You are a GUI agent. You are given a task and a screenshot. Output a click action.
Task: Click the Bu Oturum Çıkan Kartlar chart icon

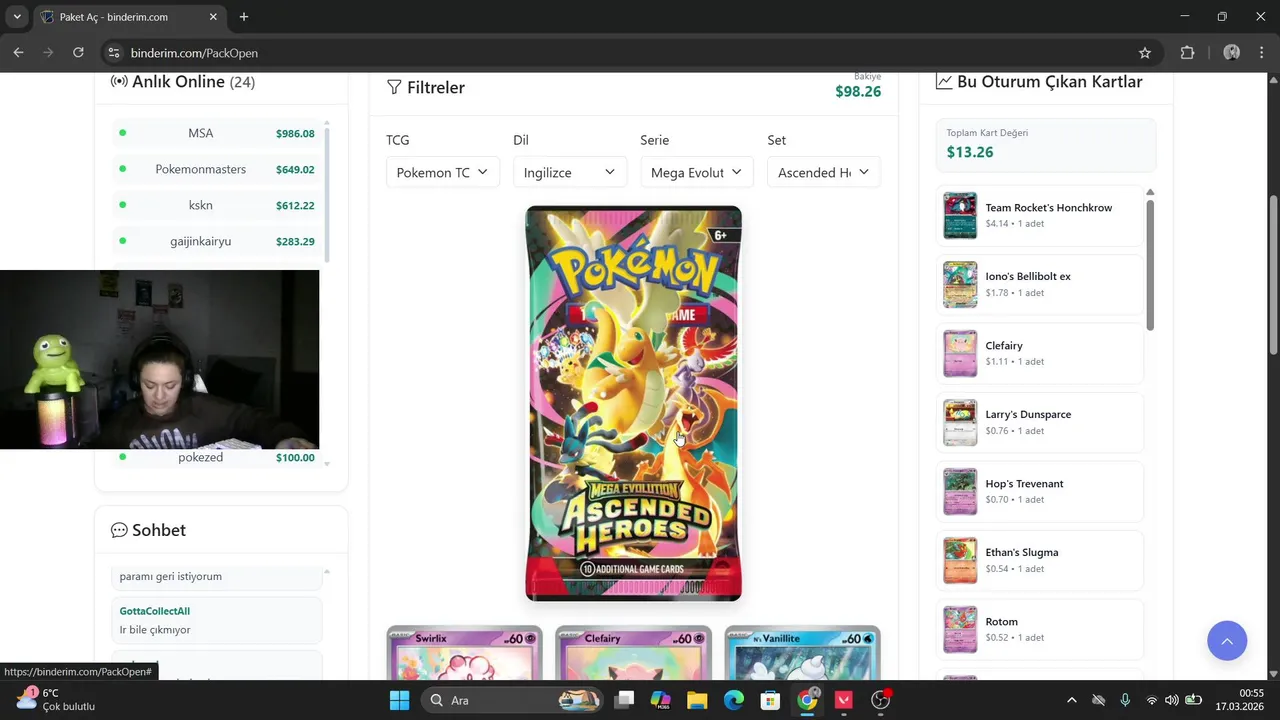[x=944, y=82]
